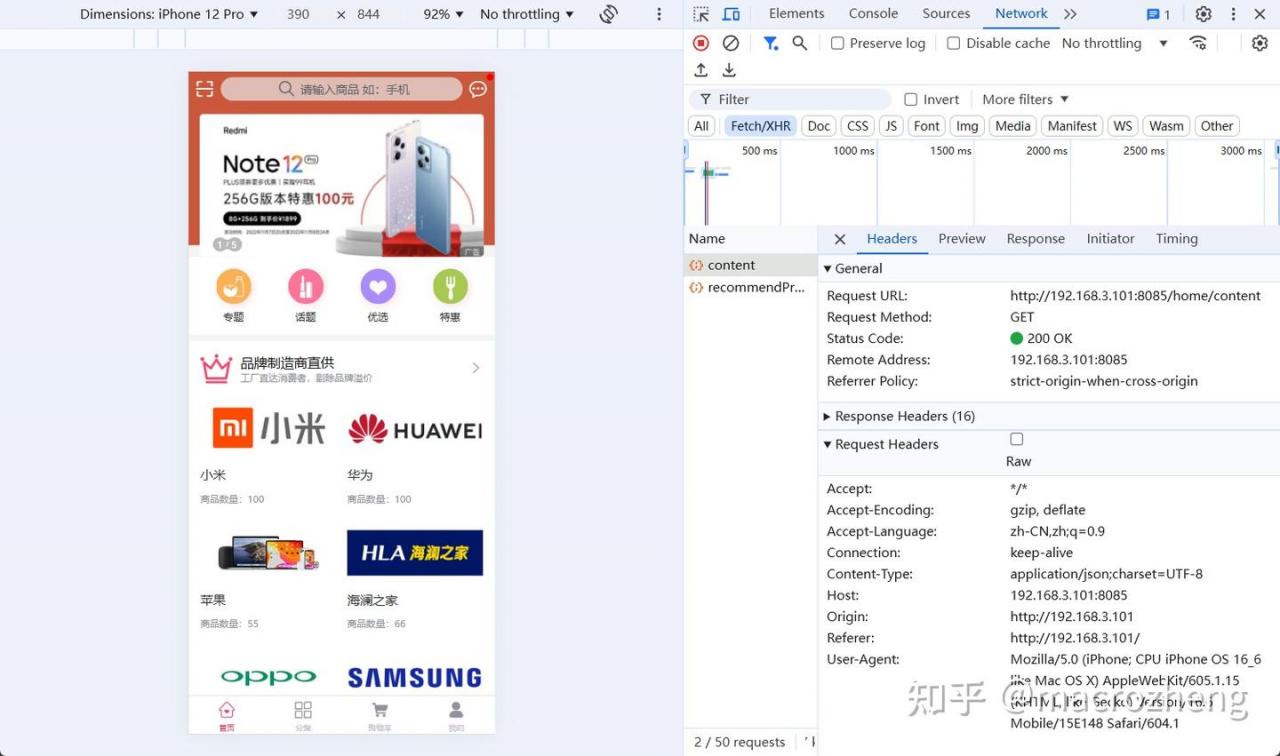Open device toolbar more options

[x=658, y=14]
